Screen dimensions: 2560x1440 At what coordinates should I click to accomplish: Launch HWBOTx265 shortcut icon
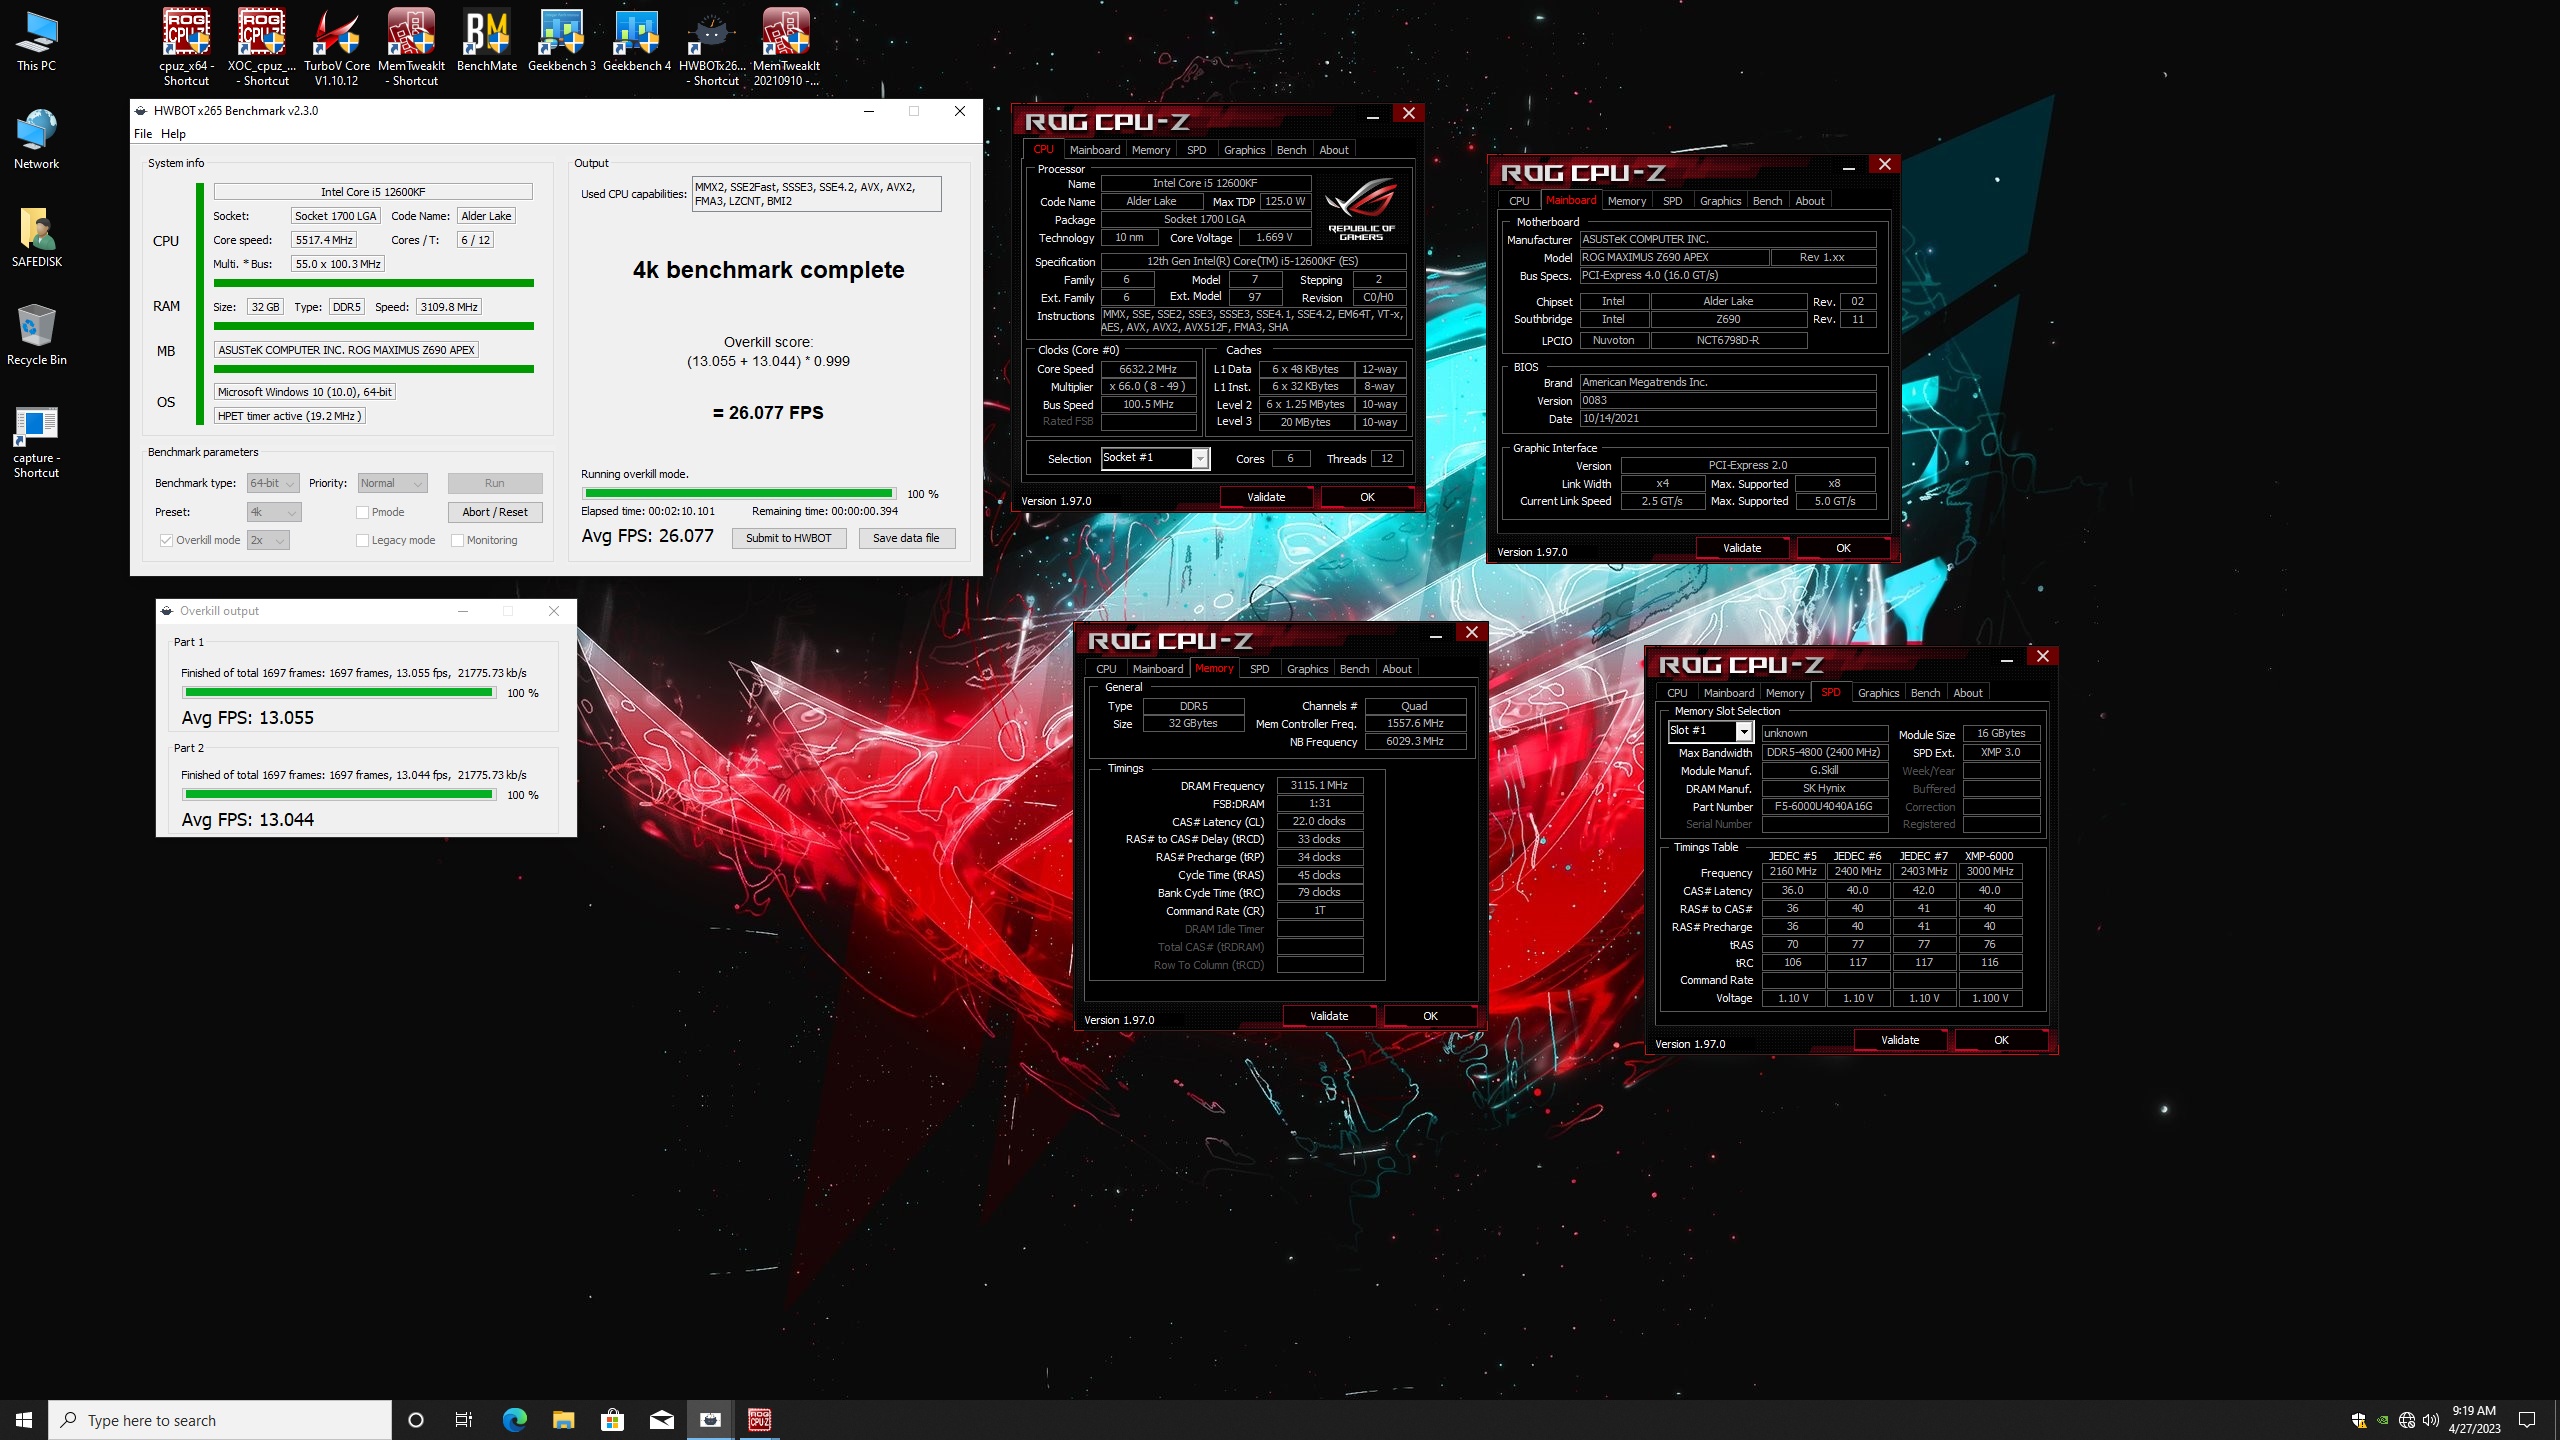[712, 46]
